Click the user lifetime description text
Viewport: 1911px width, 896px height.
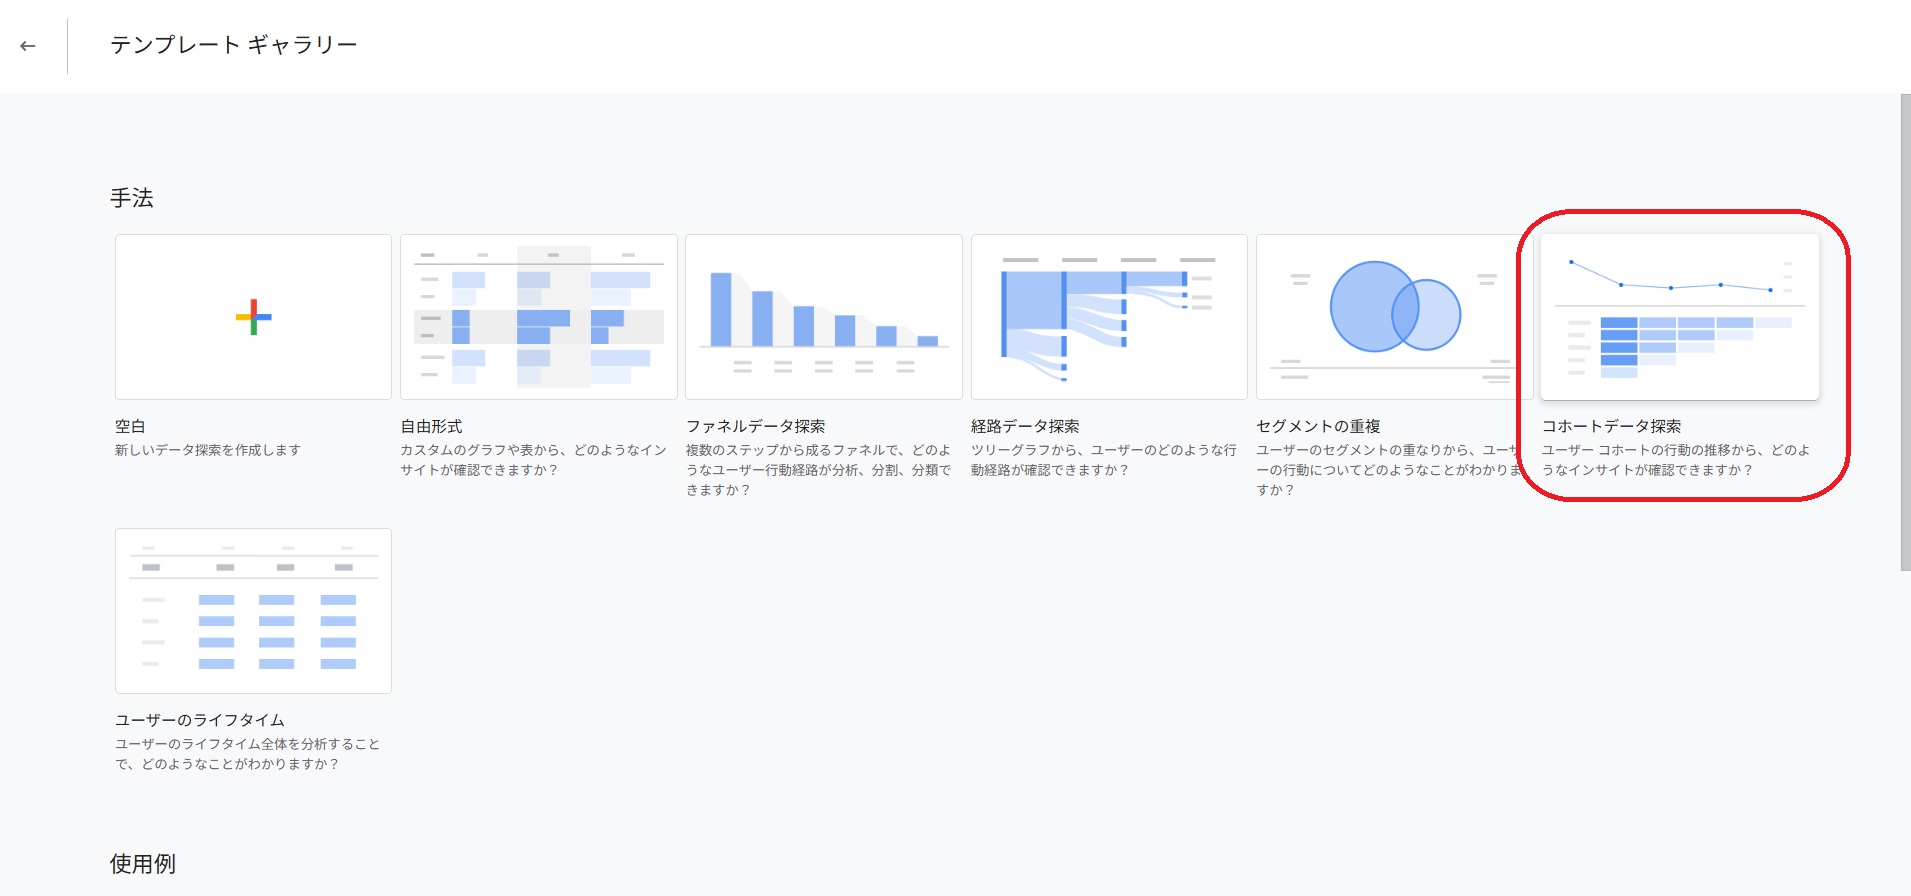click(248, 754)
